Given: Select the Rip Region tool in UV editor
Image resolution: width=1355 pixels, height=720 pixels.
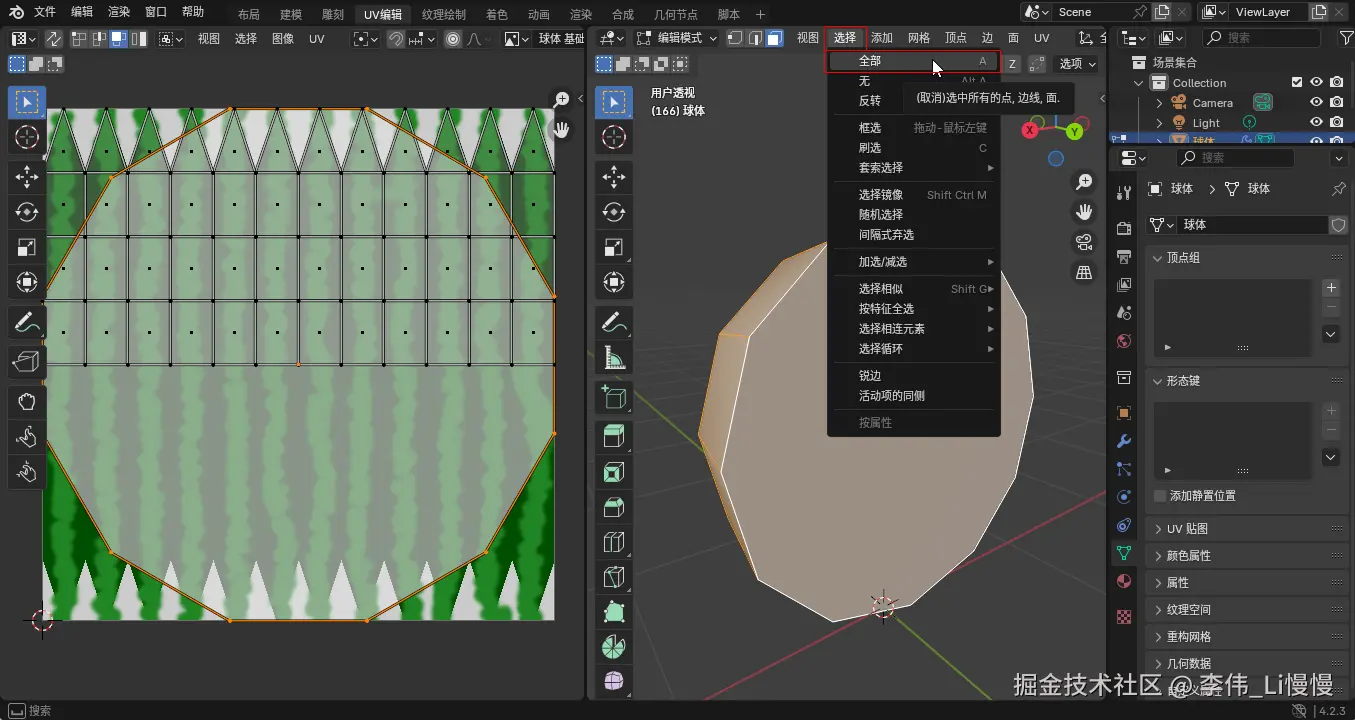Looking at the screenshot, I should 27,361.
